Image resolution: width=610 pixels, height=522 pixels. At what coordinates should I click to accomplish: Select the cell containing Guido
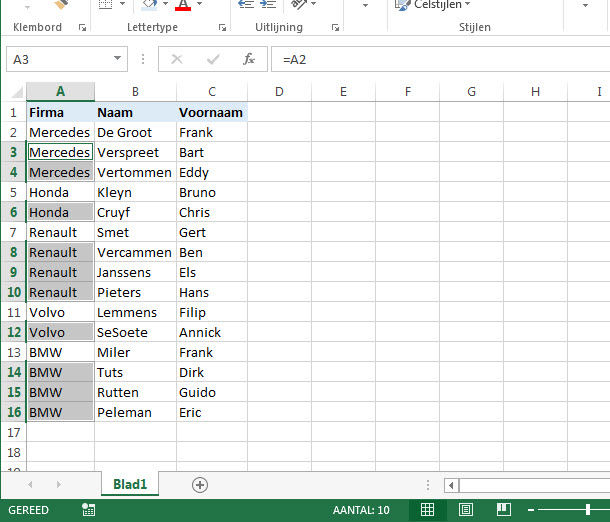click(212, 392)
